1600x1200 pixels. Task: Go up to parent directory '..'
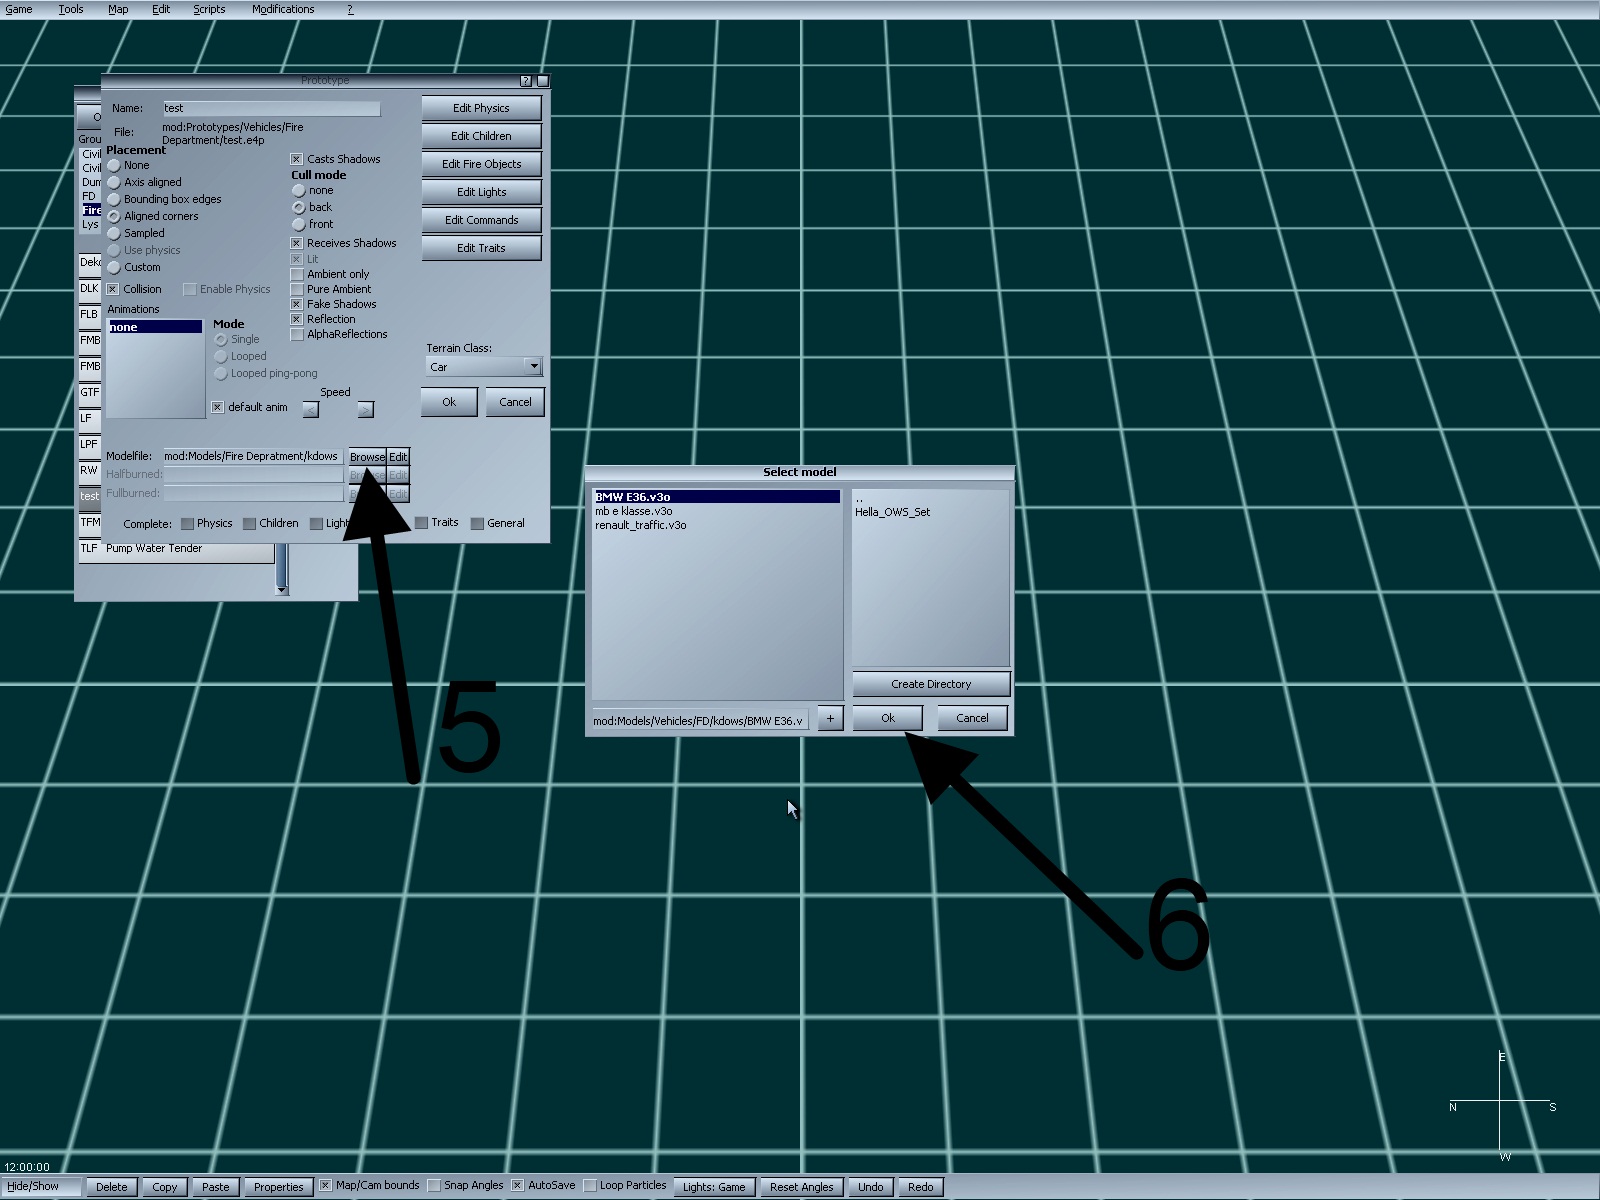pos(859,498)
